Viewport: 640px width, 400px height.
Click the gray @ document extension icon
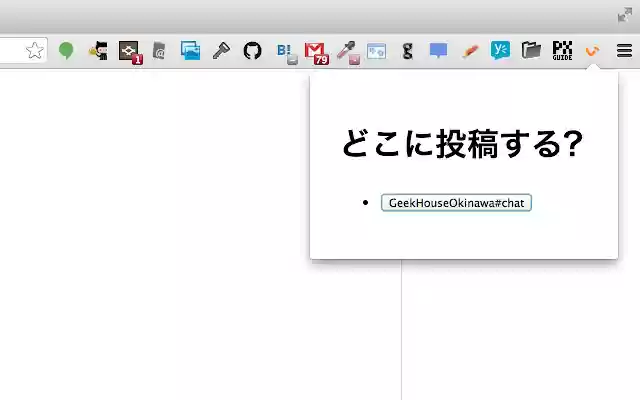coord(159,51)
